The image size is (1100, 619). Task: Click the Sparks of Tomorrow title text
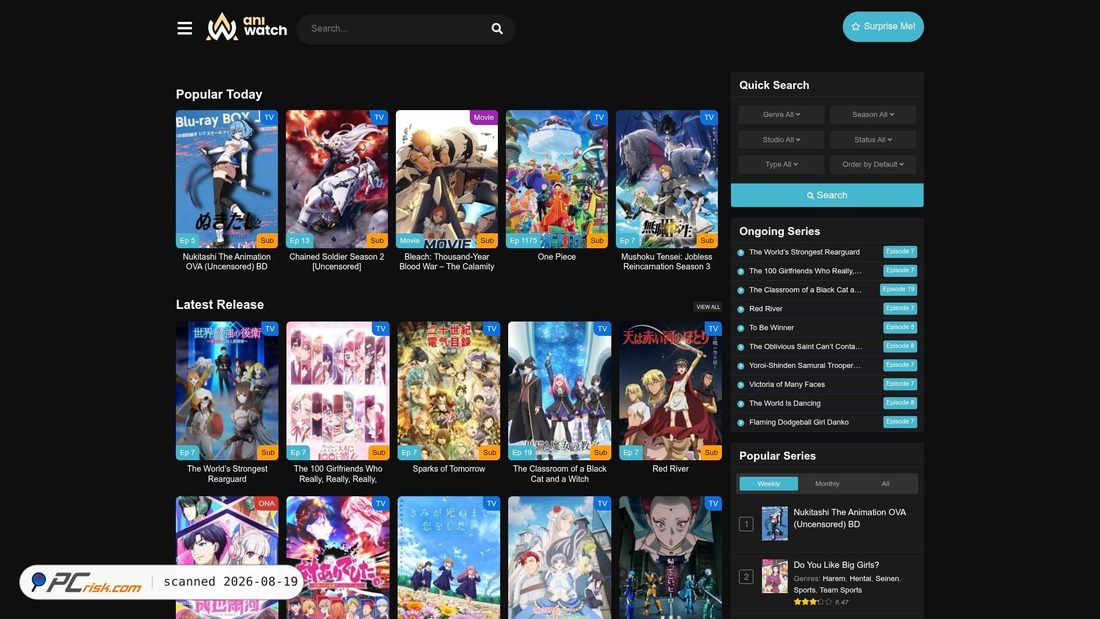coord(449,469)
